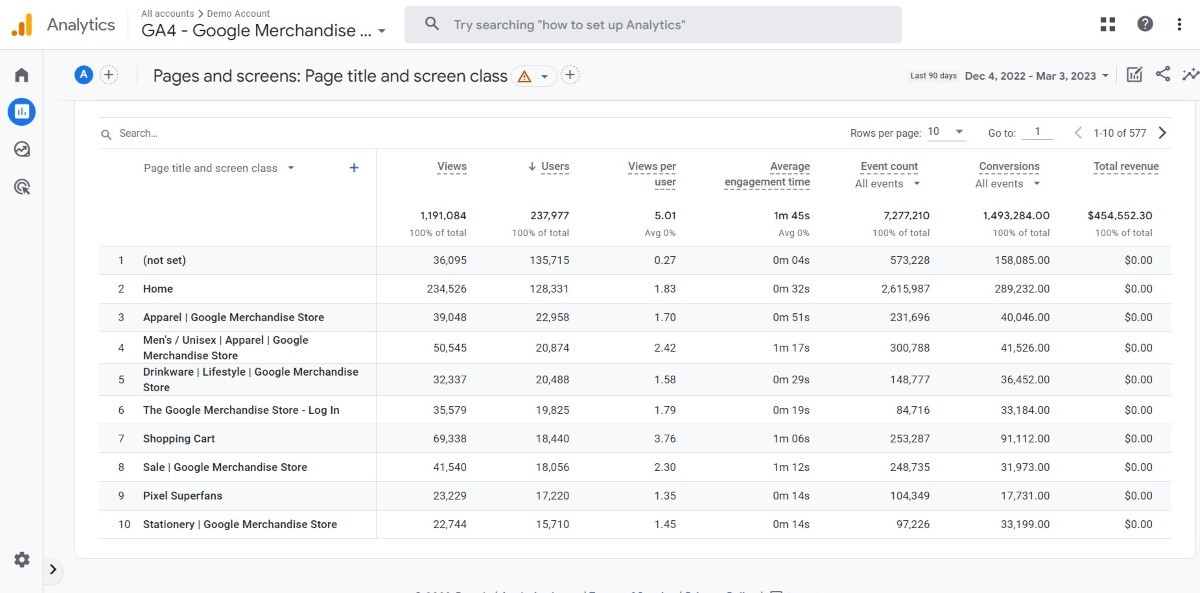The width and height of the screenshot is (1200, 593).
Task: Go to next page of table results
Action: [x=1162, y=133]
